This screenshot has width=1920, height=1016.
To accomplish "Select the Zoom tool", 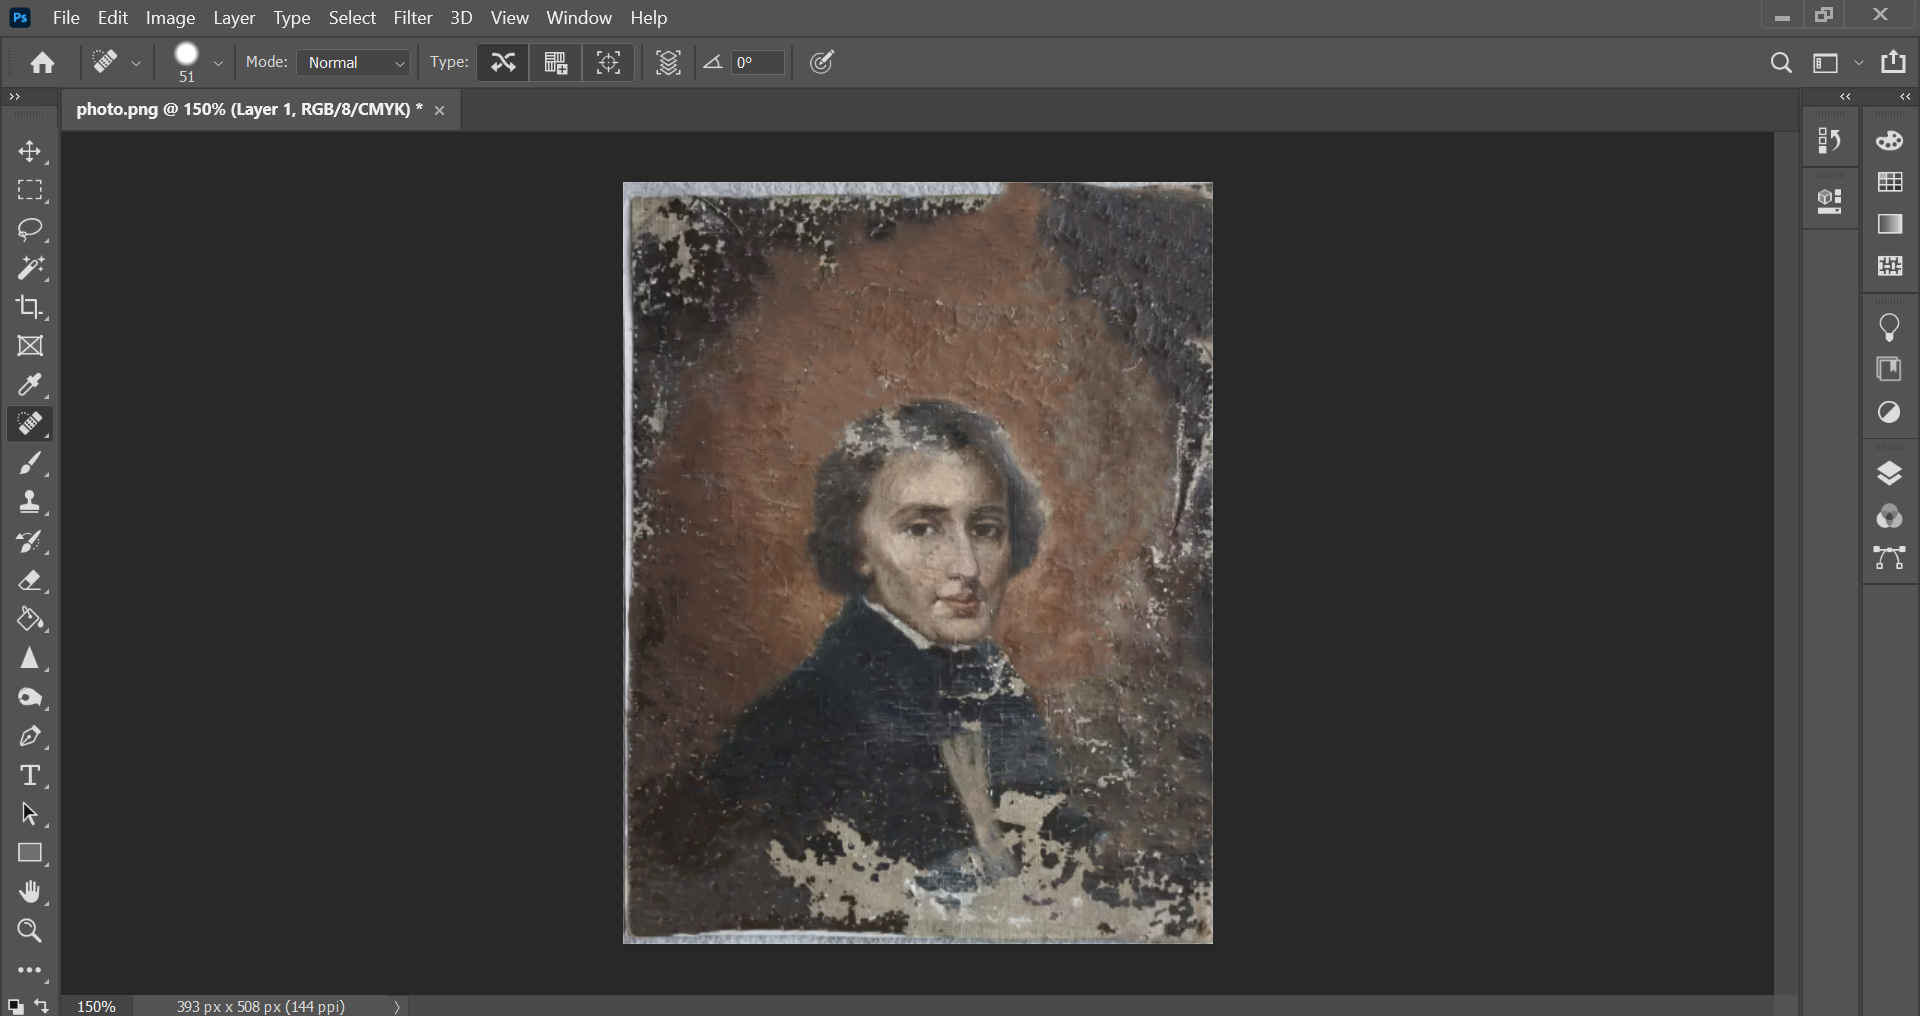I will 30,932.
